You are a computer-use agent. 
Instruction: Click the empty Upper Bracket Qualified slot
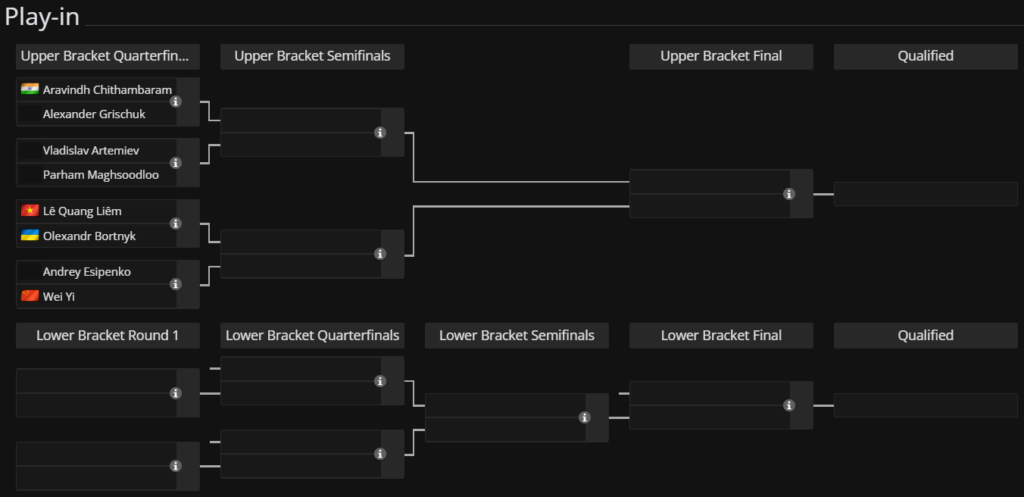(x=925, y=194)
